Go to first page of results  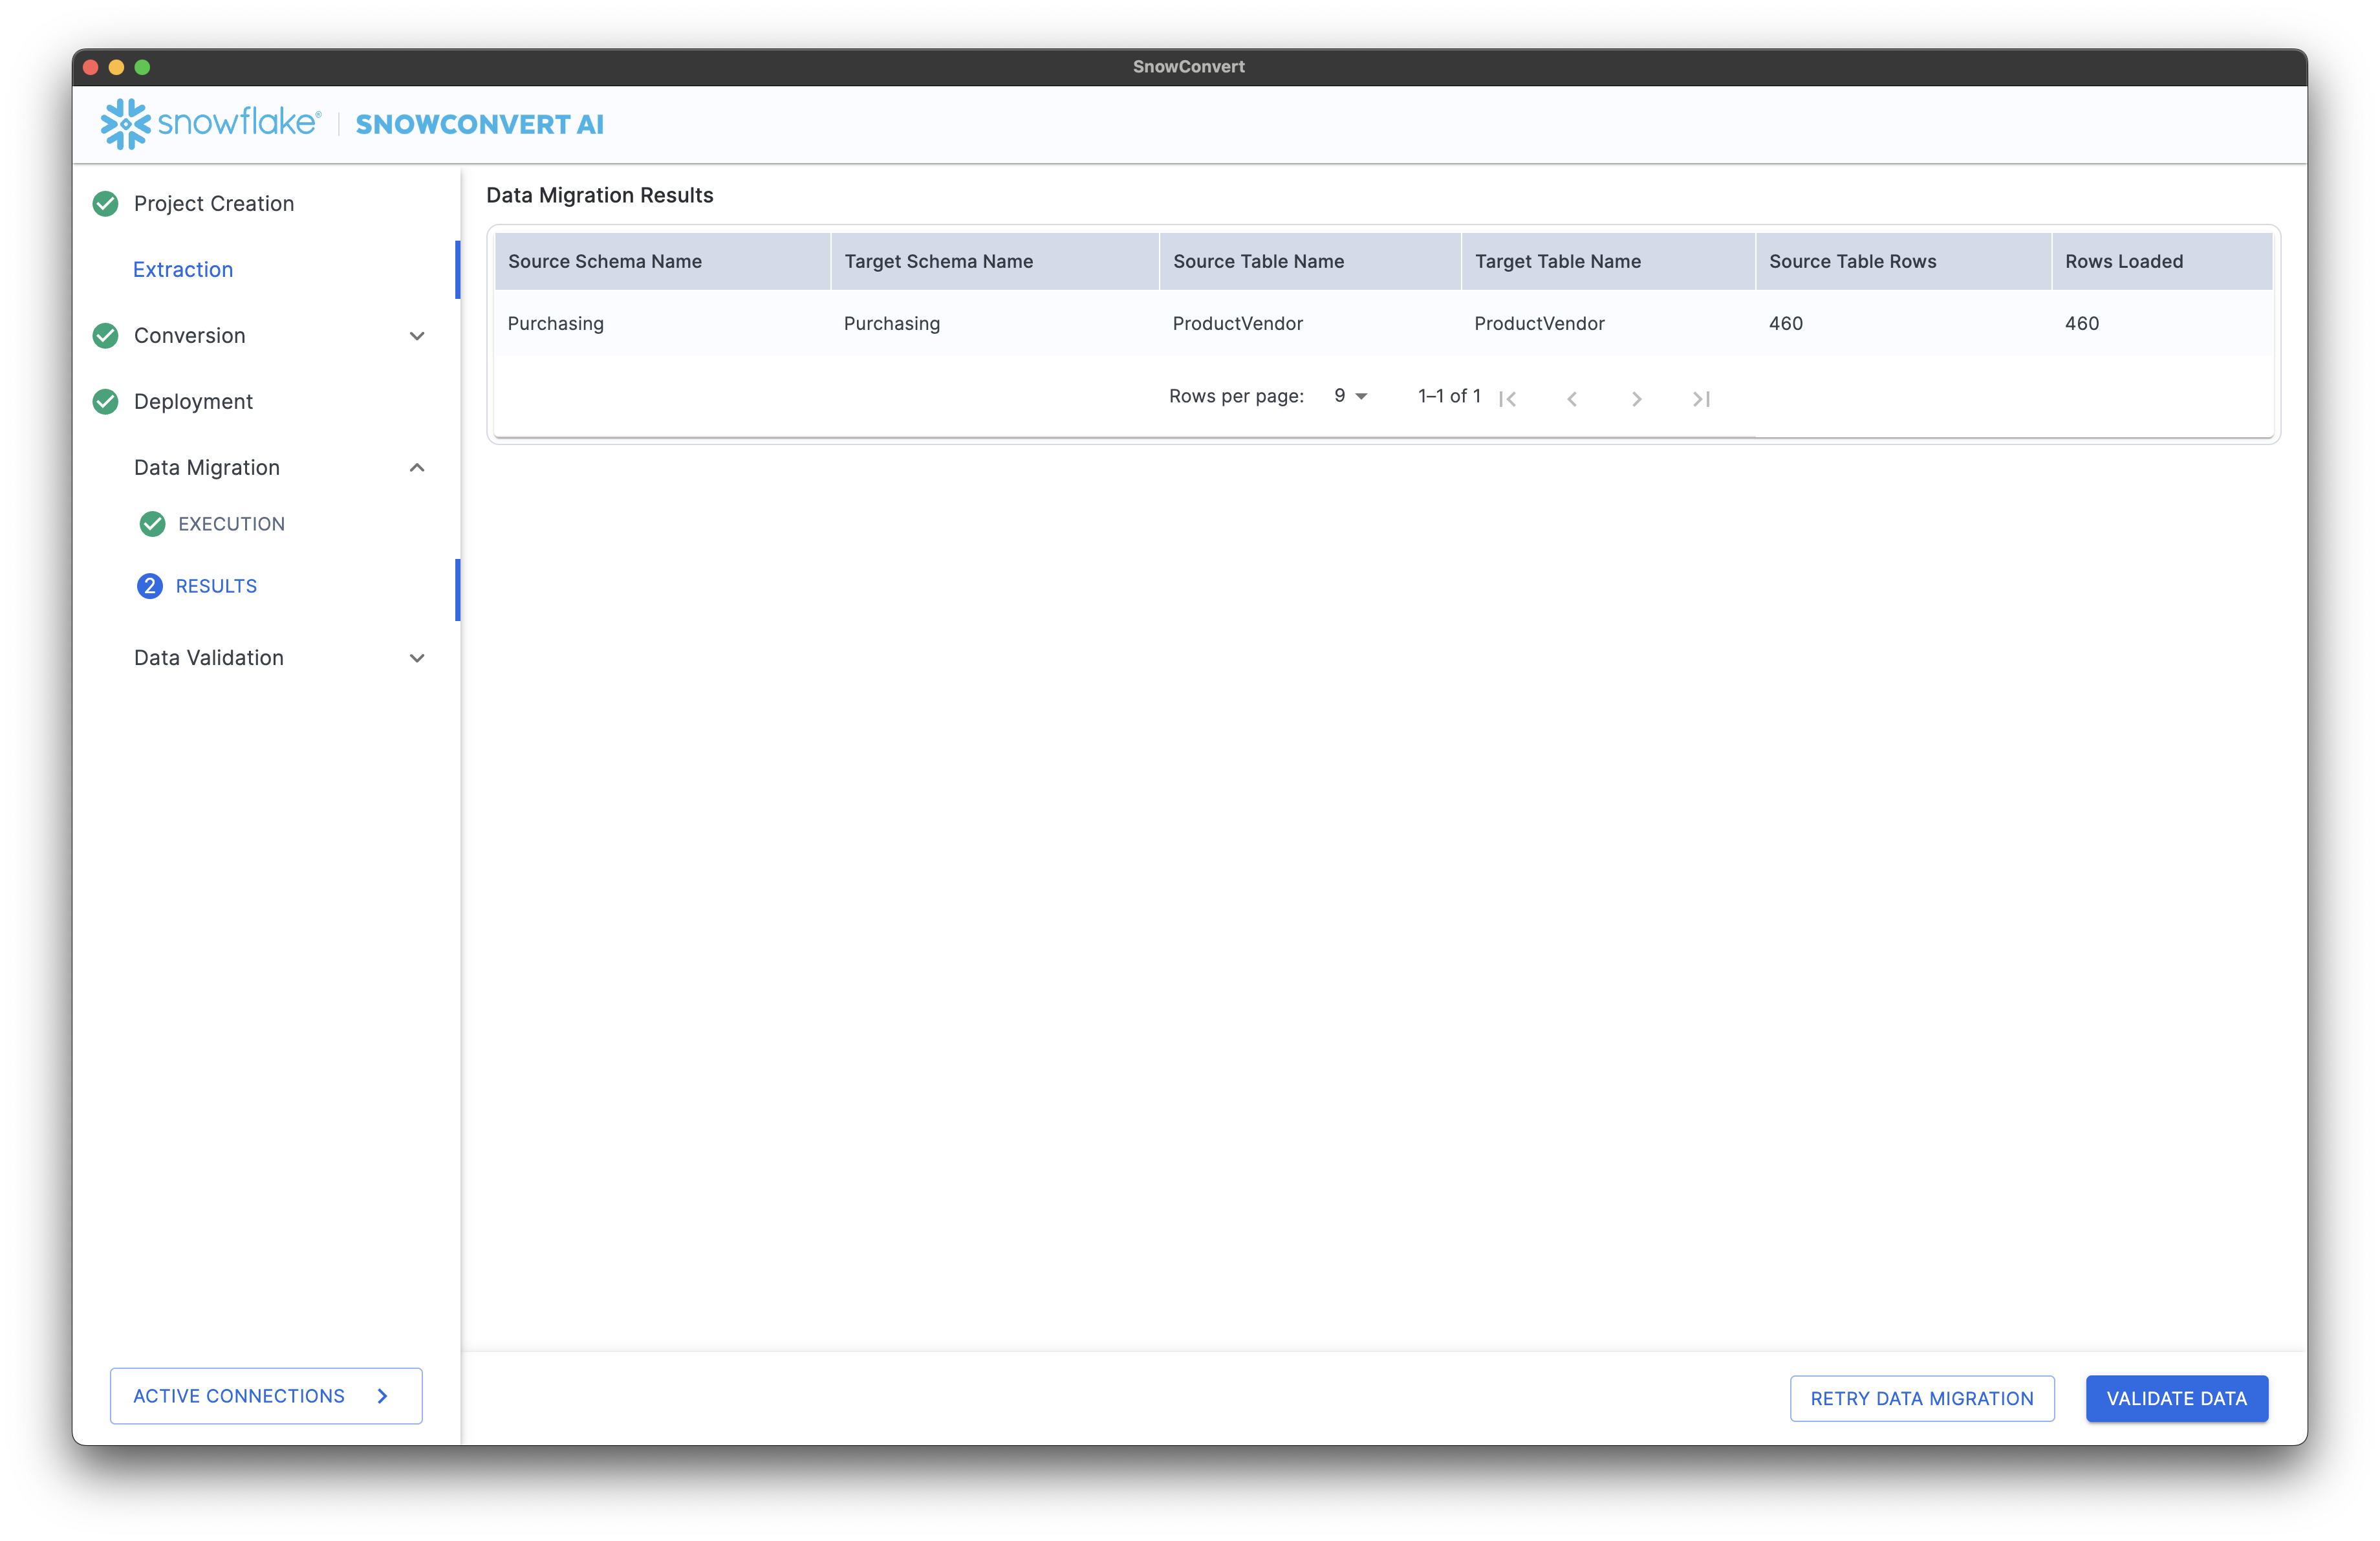coord(1507,399)
